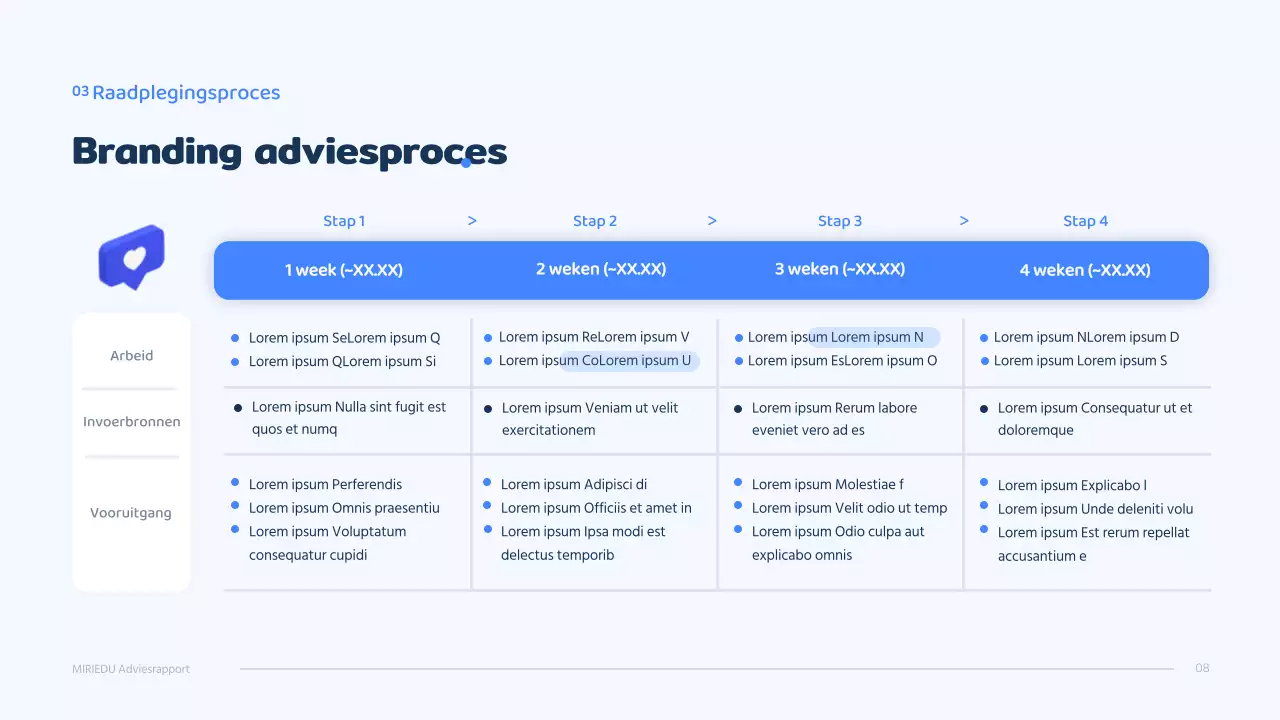The width and height of the screenshot is (1280, 720).
Task: Select the Stap 1 heading
Action: pyautogui.click(x=344, y=221)
